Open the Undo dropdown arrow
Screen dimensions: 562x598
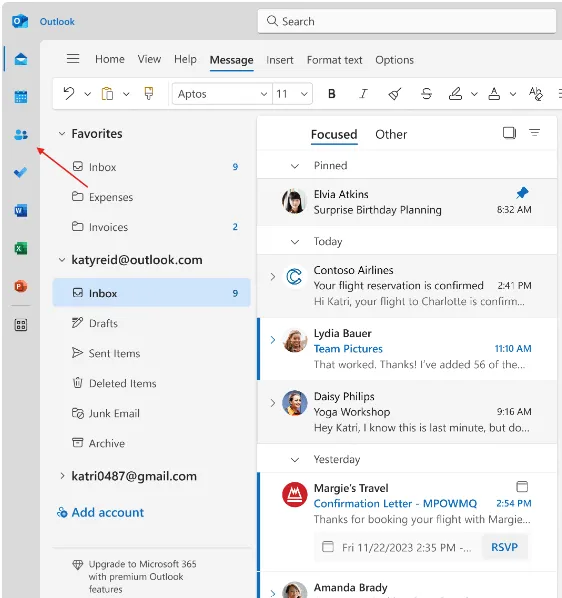coord(88,94)
